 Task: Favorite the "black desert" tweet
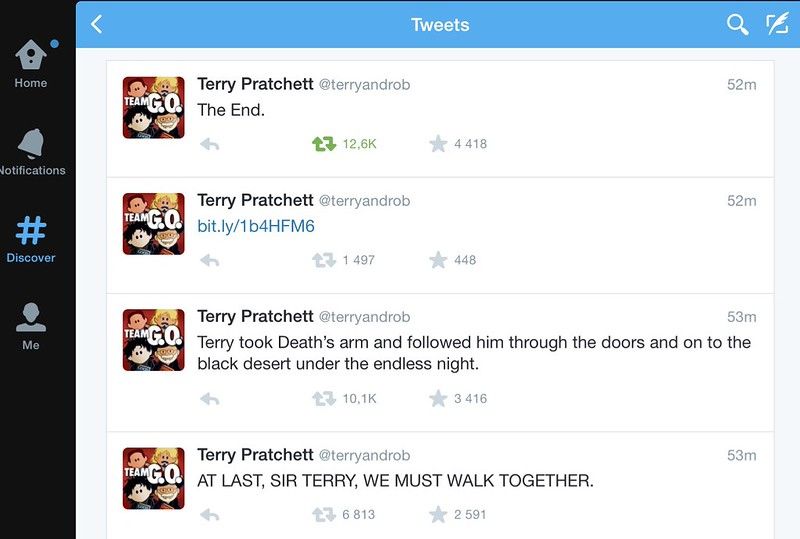[438, 398]
